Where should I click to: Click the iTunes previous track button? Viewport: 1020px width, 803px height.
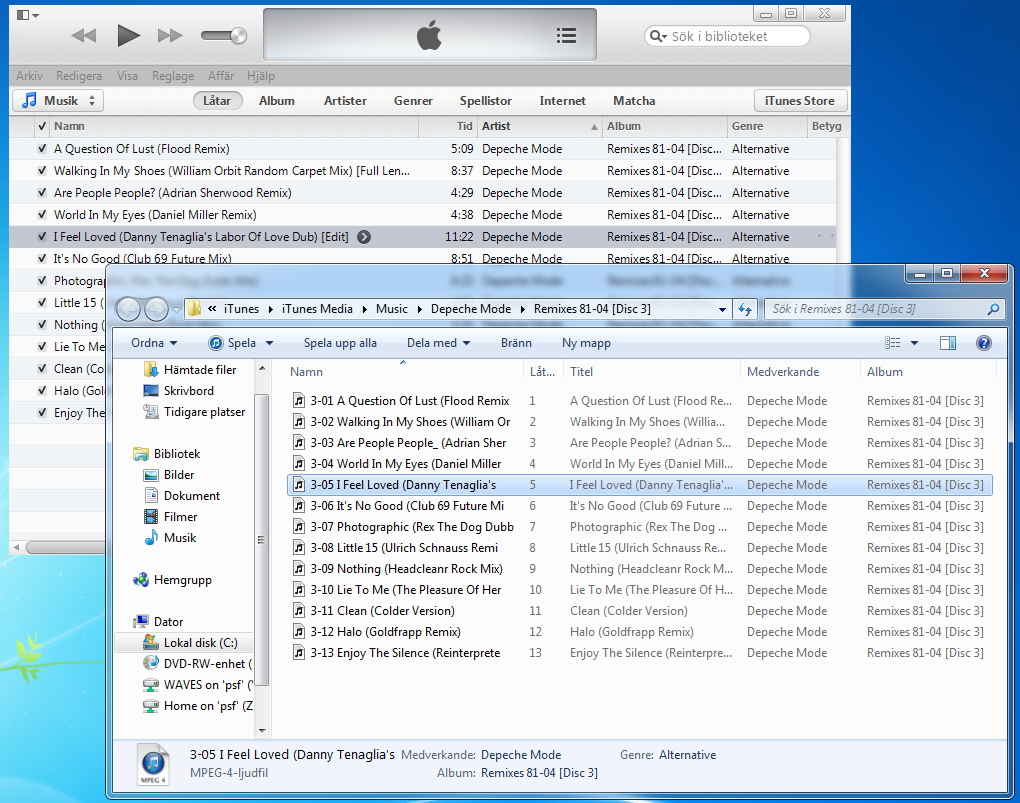click(83, 36)
